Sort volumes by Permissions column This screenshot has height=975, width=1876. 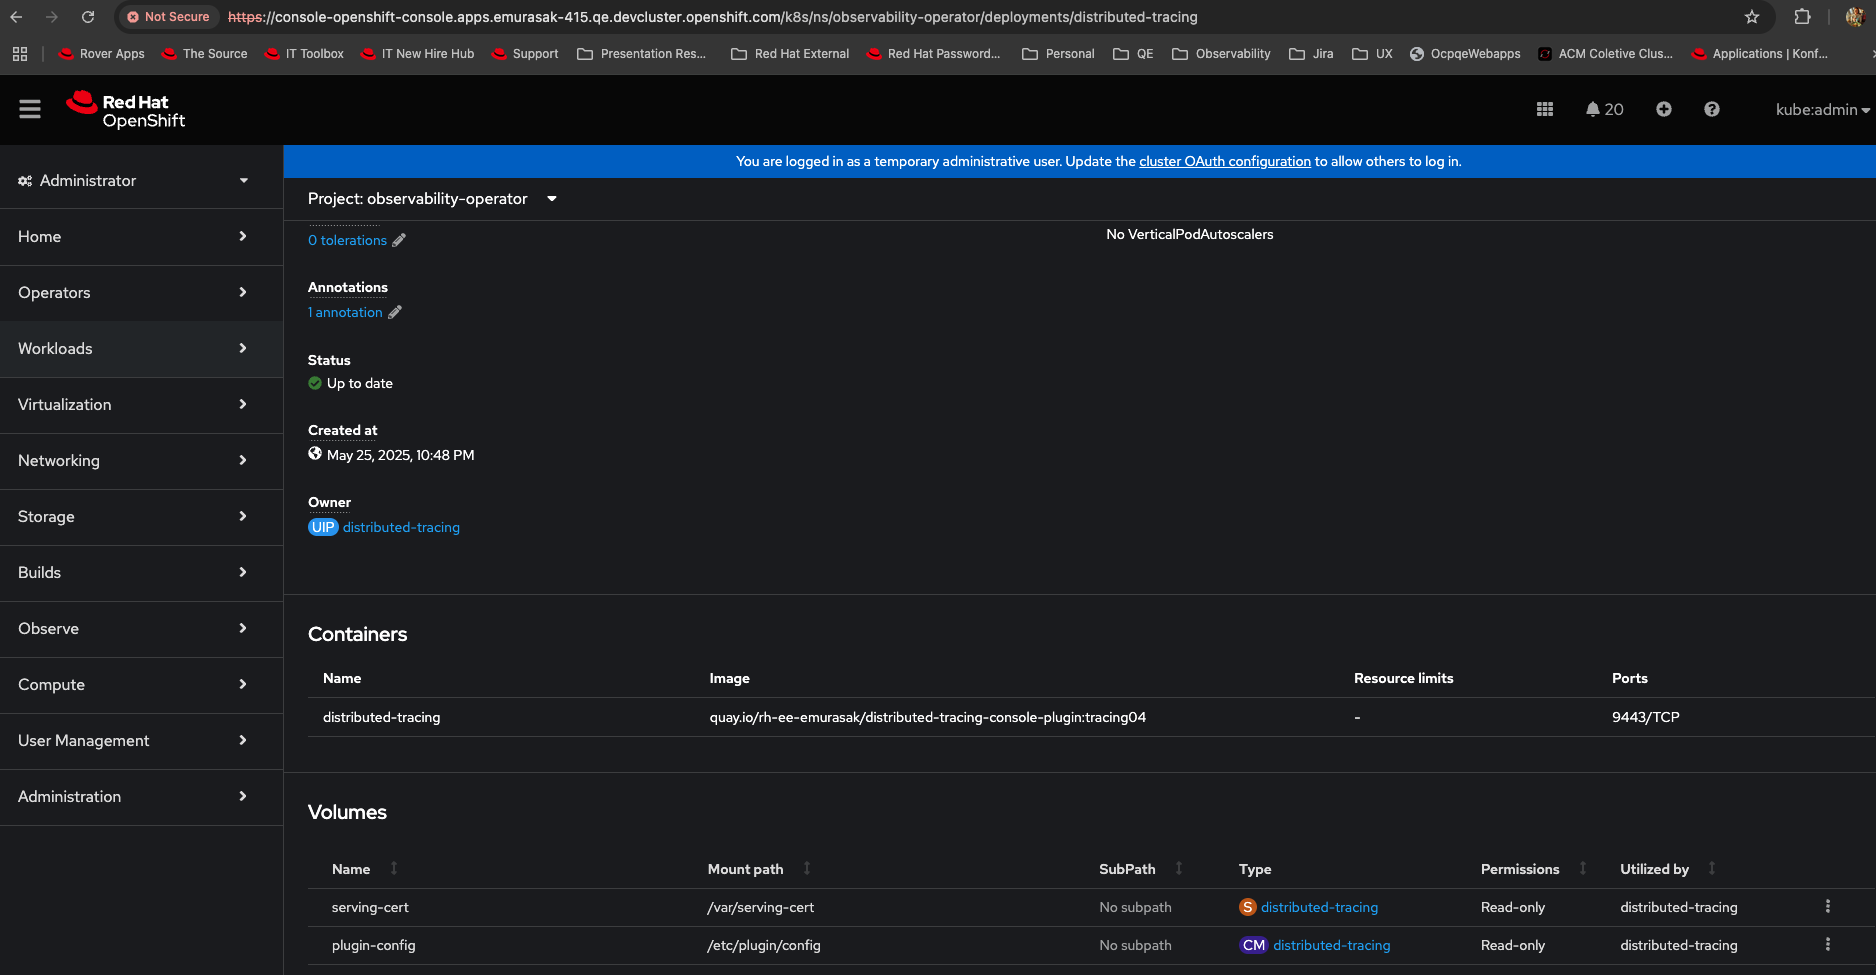coord(1583,868)
